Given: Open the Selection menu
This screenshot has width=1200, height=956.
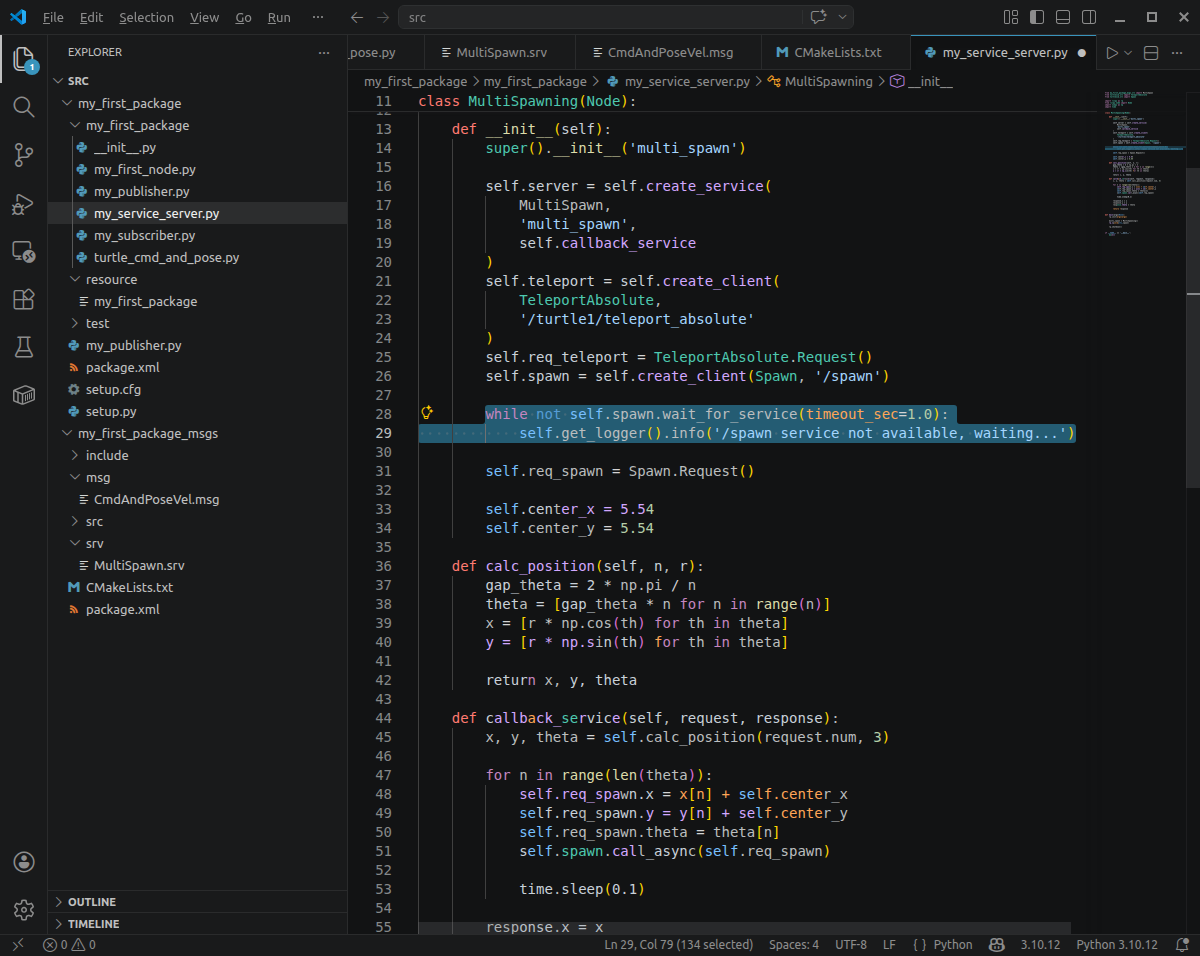Looking at the screenshot, I should [146, 17].
